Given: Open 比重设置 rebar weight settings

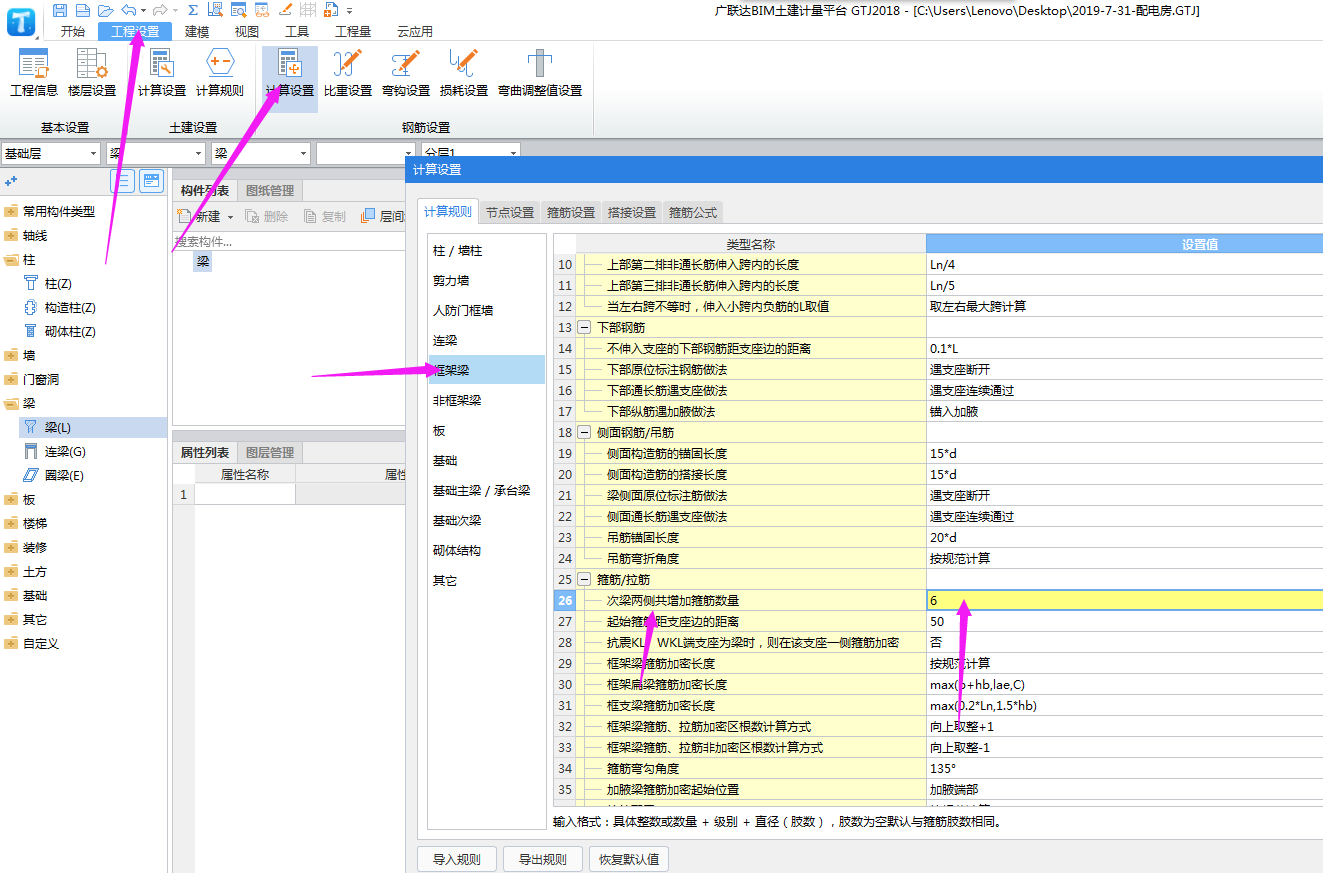Looking at the screenshot, I should click(348, 72).
